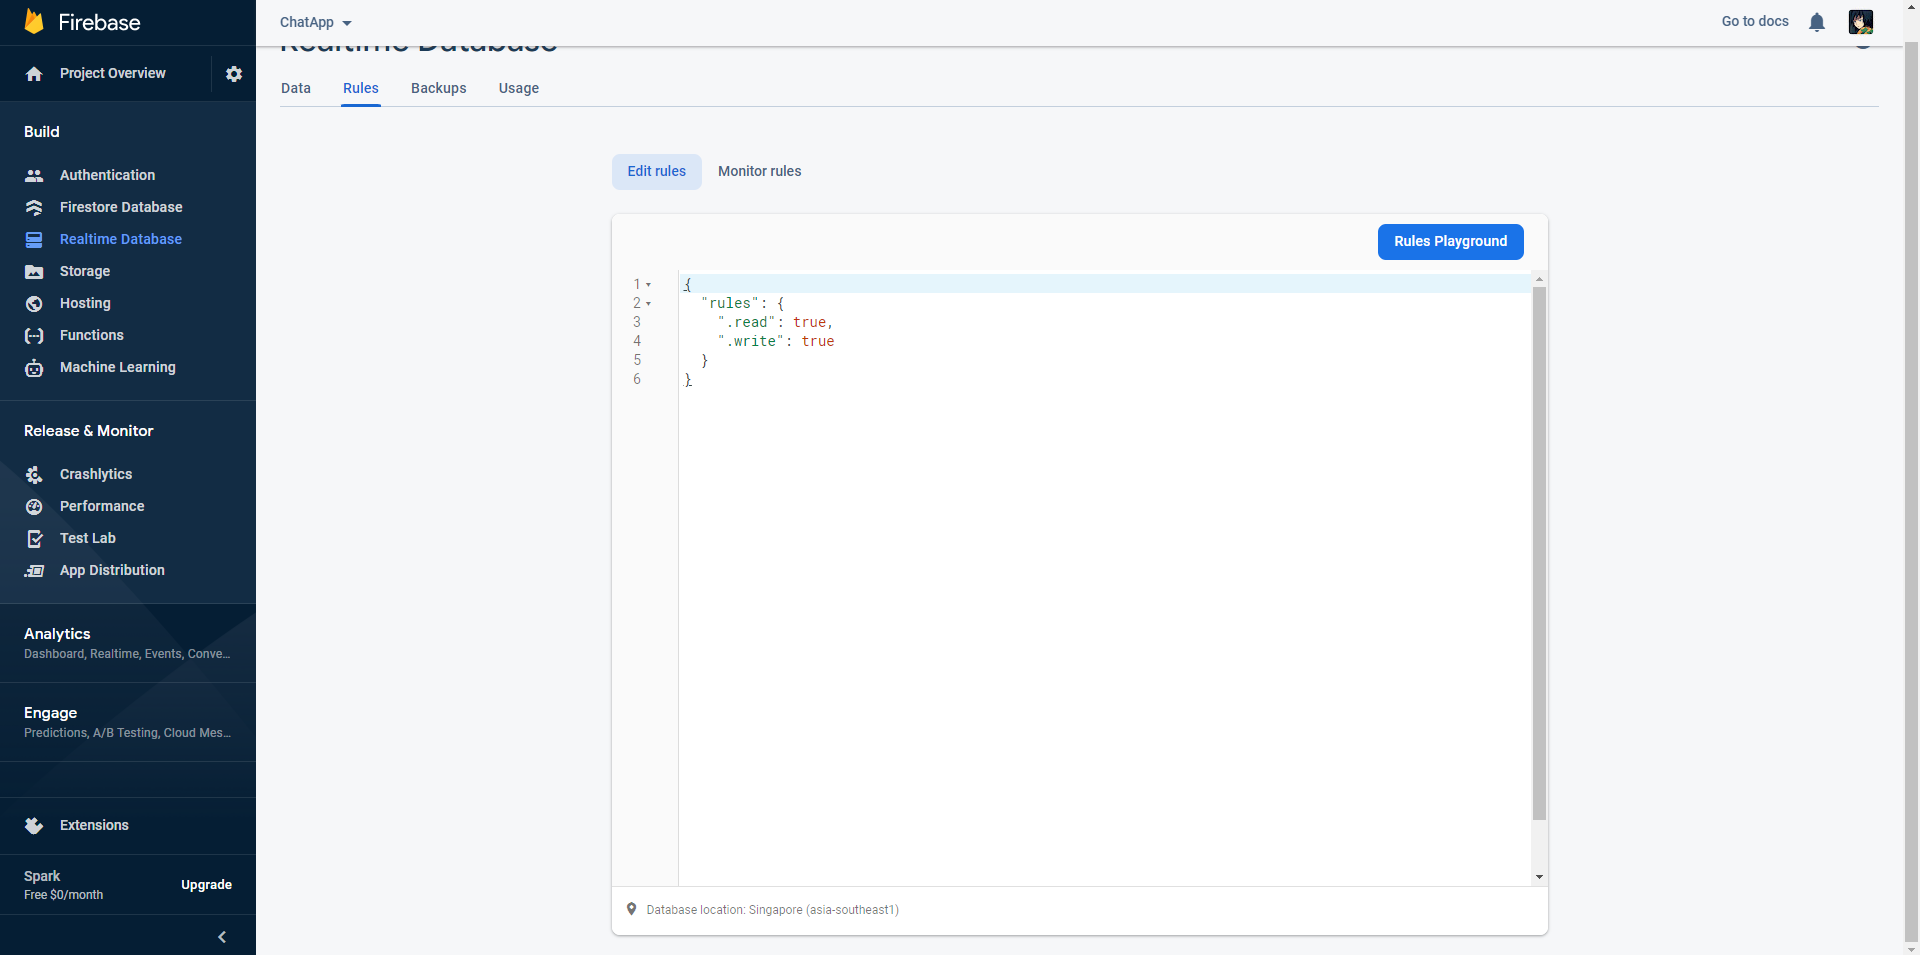Open Storage page
The width and height of the screenshot is (1920, 955).
pyautogui.click(x=85, y=271)
